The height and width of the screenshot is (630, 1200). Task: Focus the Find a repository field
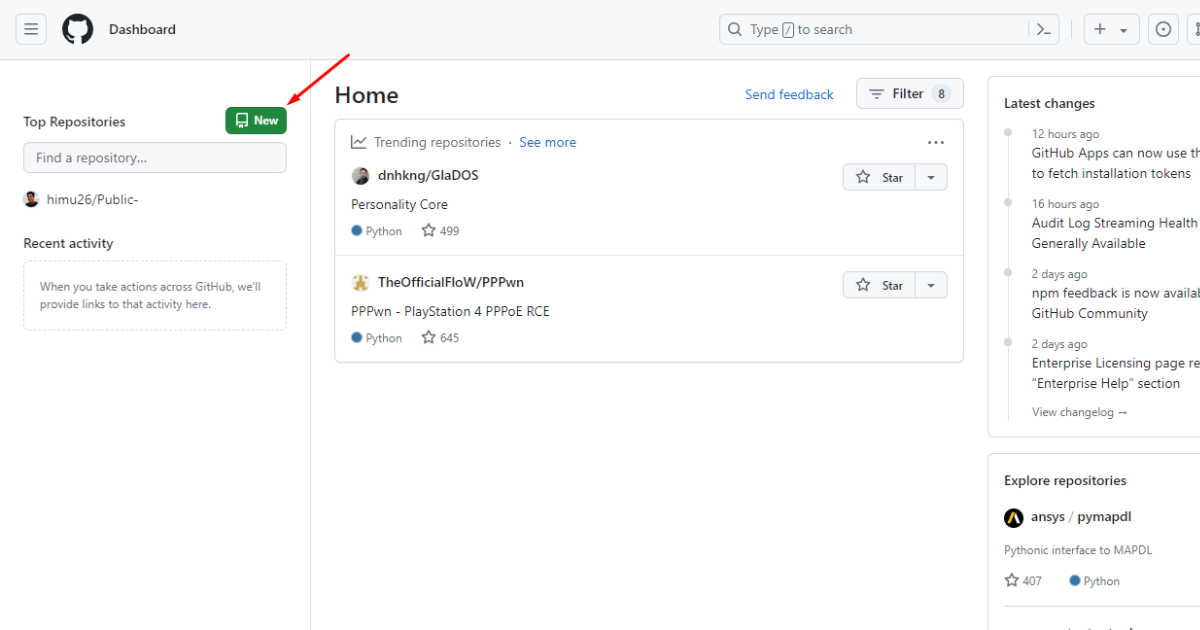[x=155, y=158]
